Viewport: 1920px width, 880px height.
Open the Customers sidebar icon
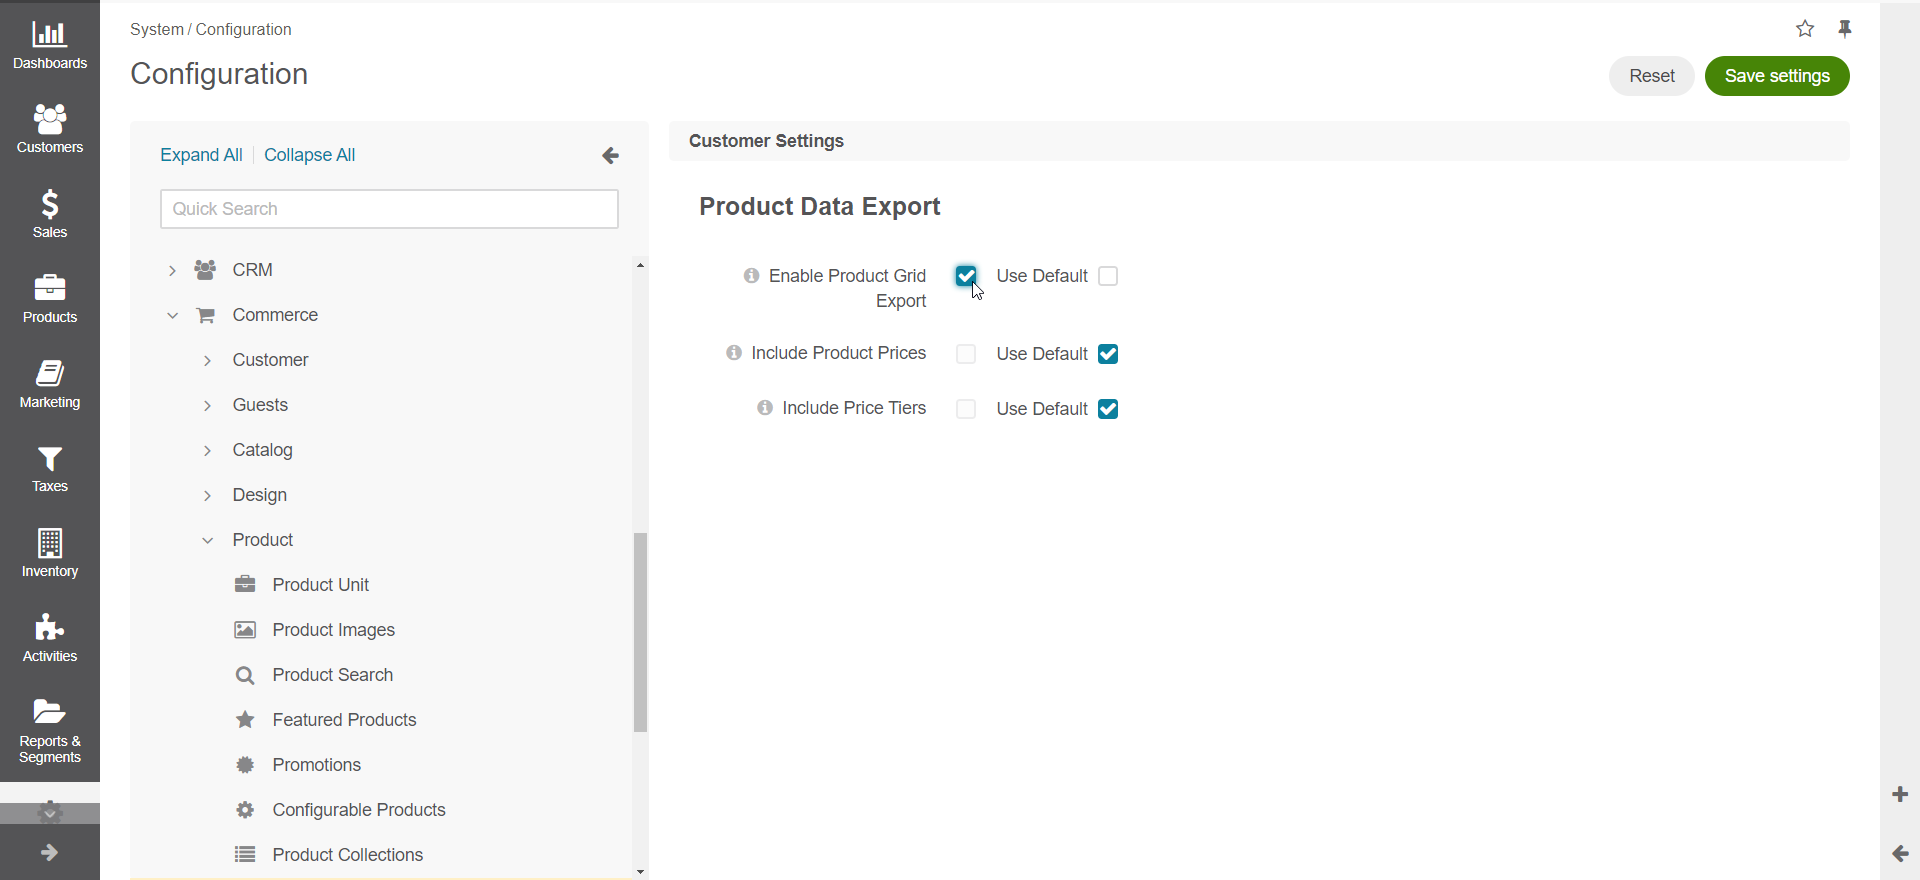click(x=49, y=120)
